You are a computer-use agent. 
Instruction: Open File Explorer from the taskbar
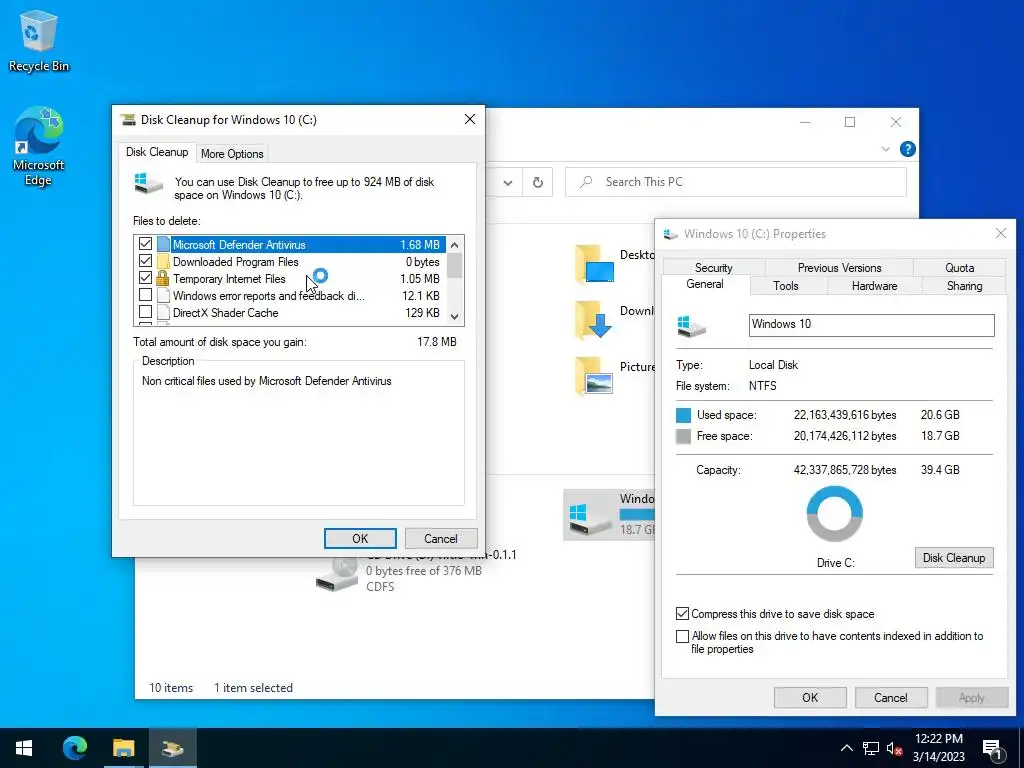[x=123, y=748]
